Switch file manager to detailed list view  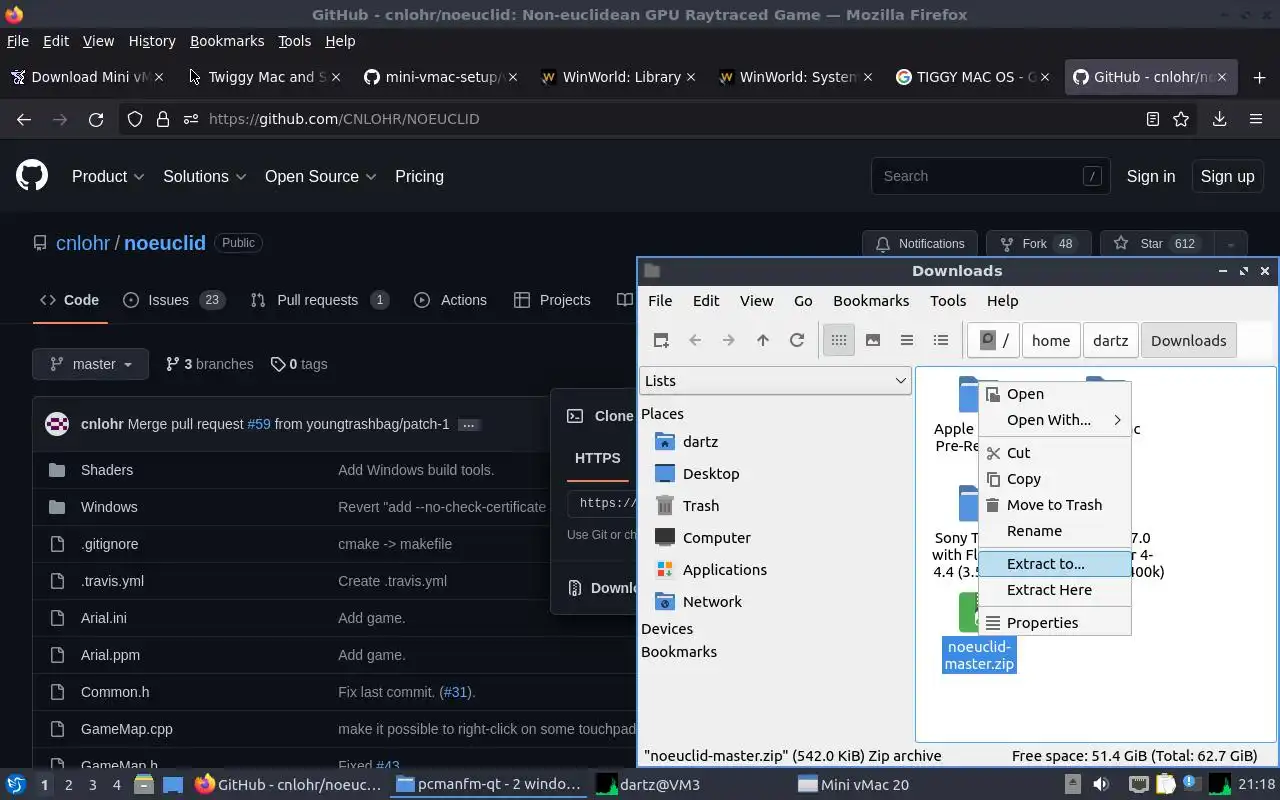click(x=941, y=340)
